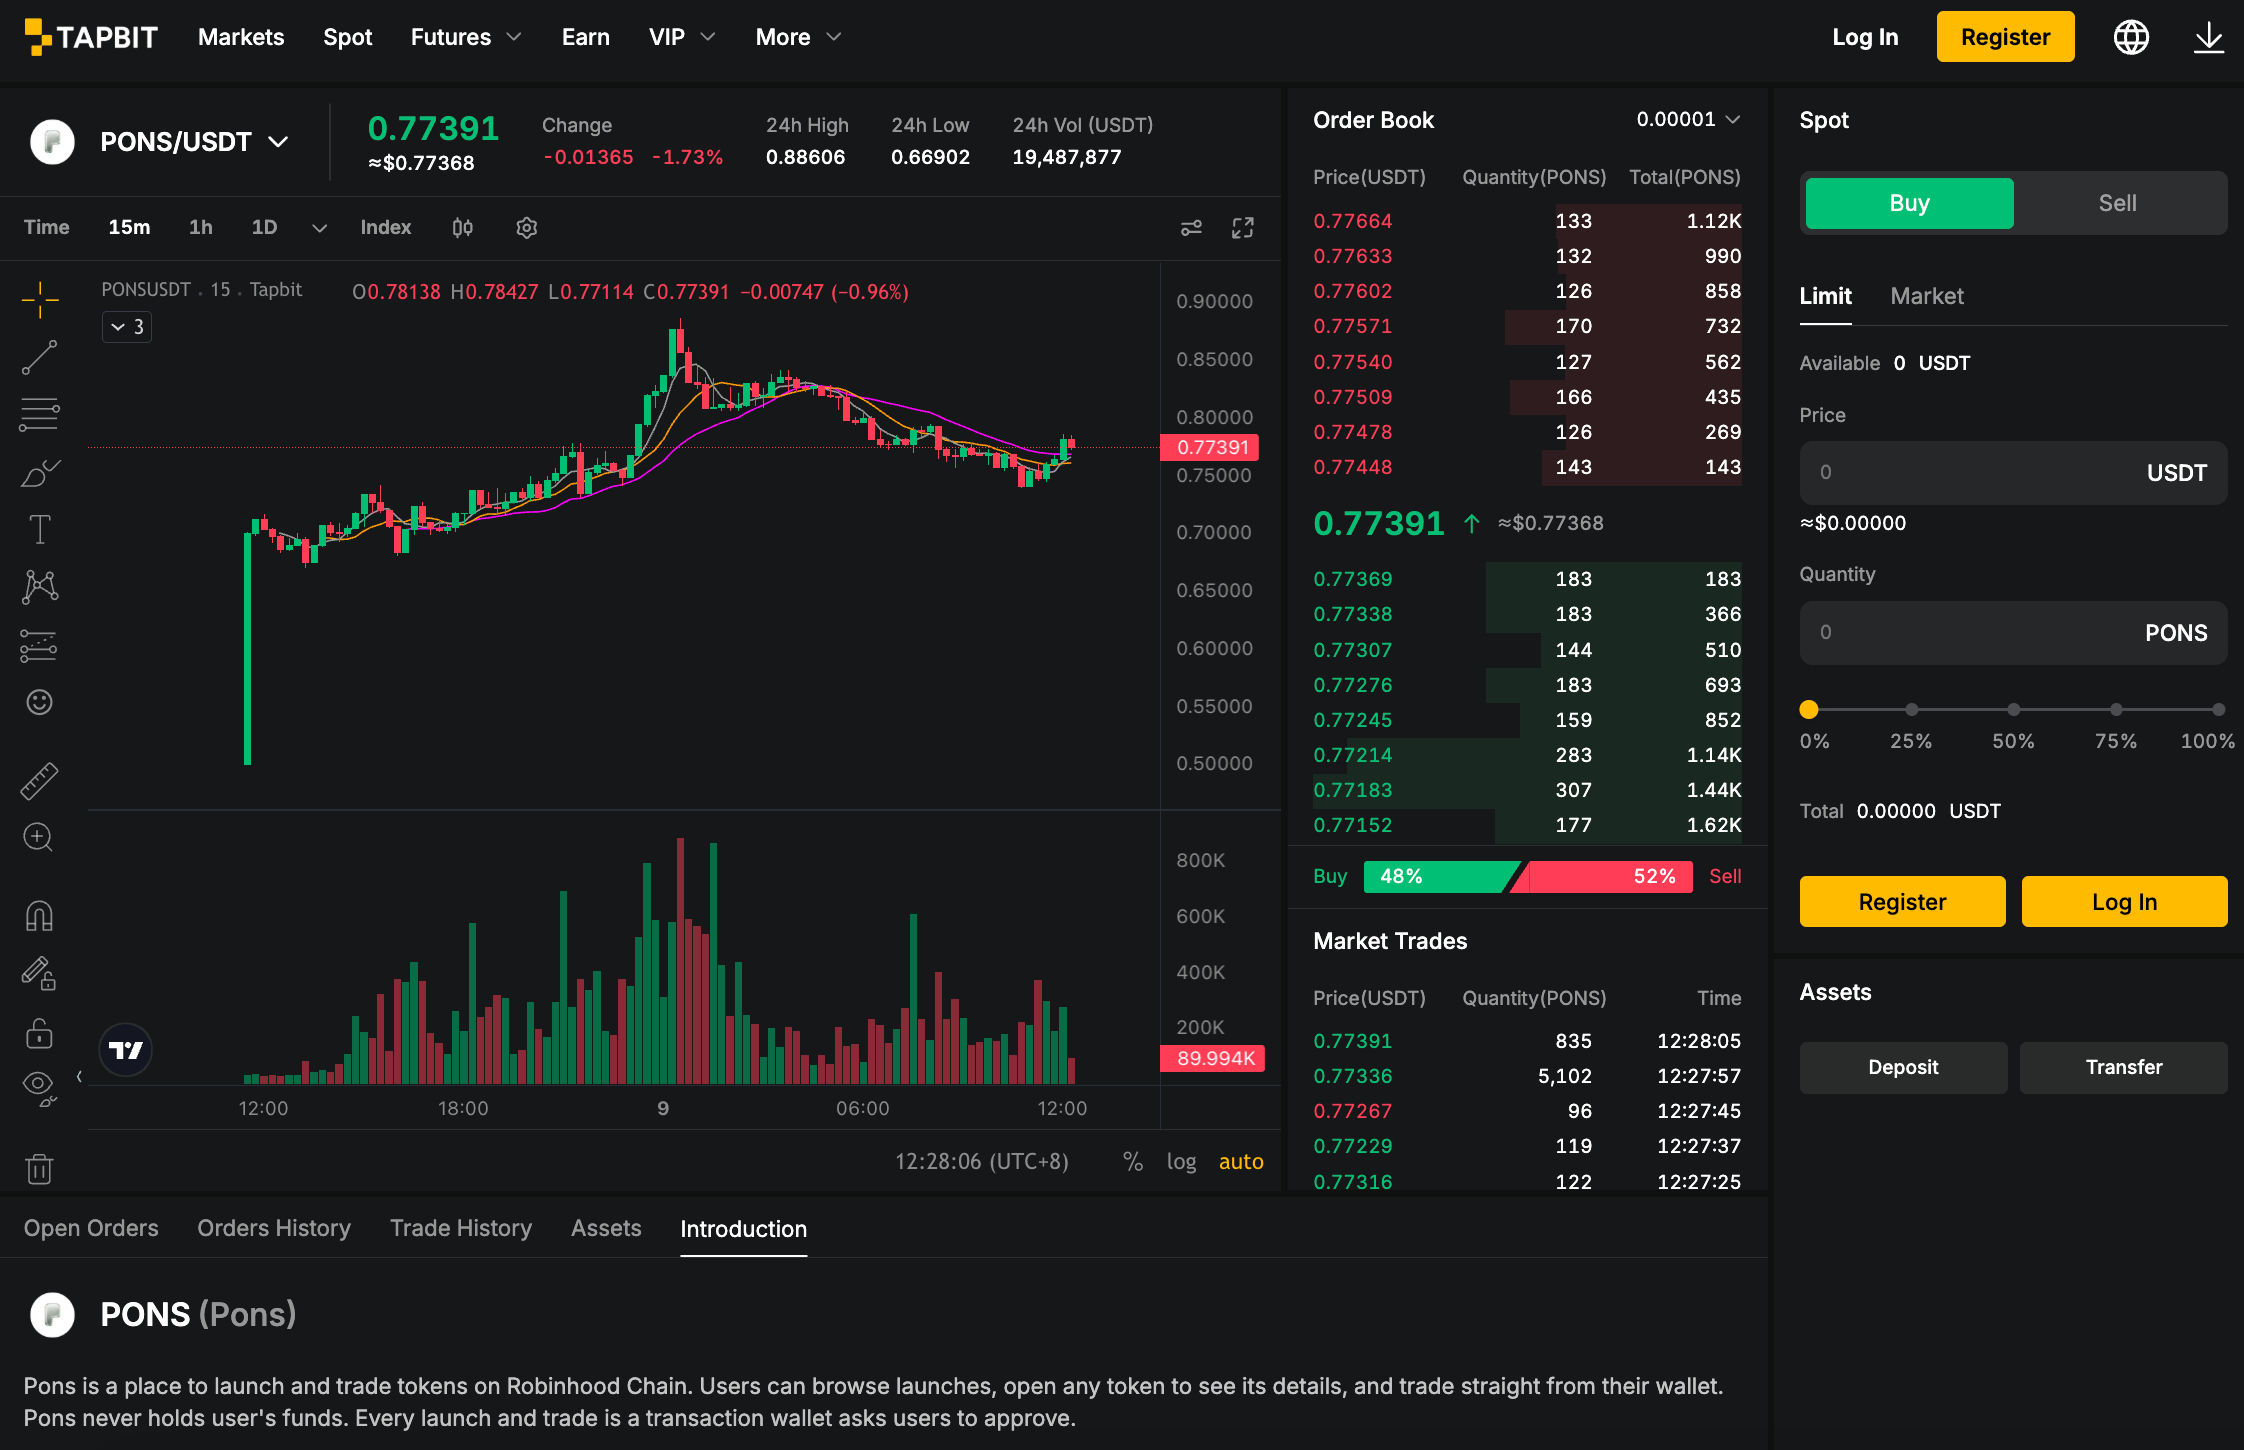Viewport: 2244px width, 1450px height.
Task: Click the yellow Register button in header
Action: (x=2005, y=37)
